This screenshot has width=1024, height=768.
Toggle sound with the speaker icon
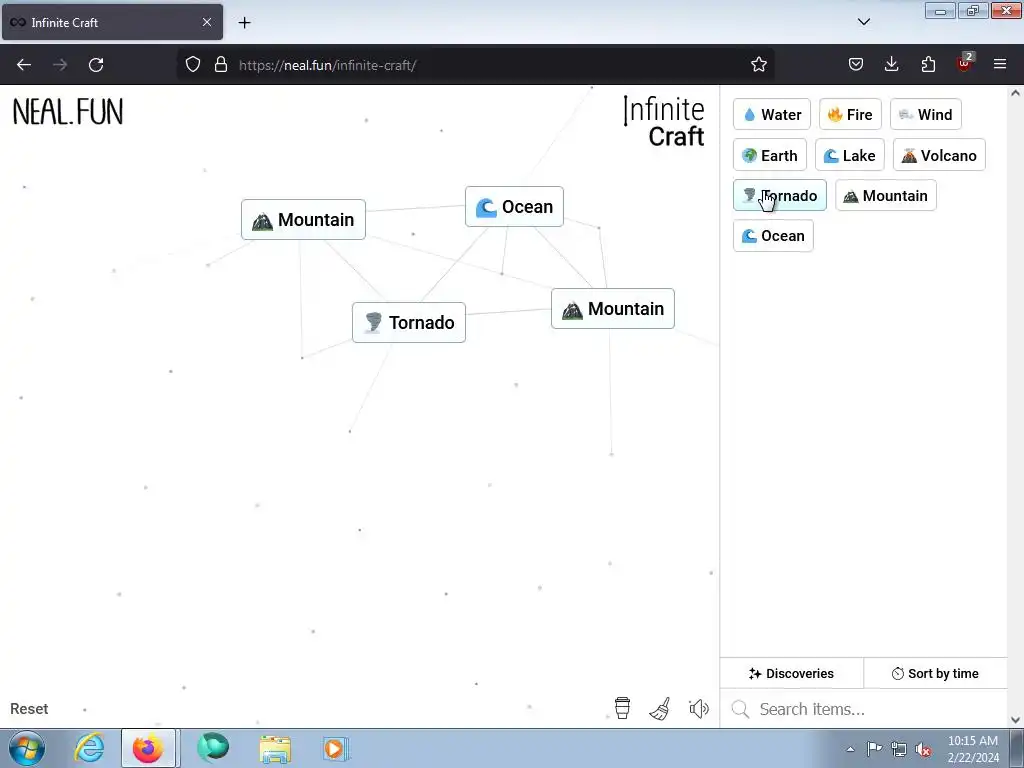(x=699, y=709)
